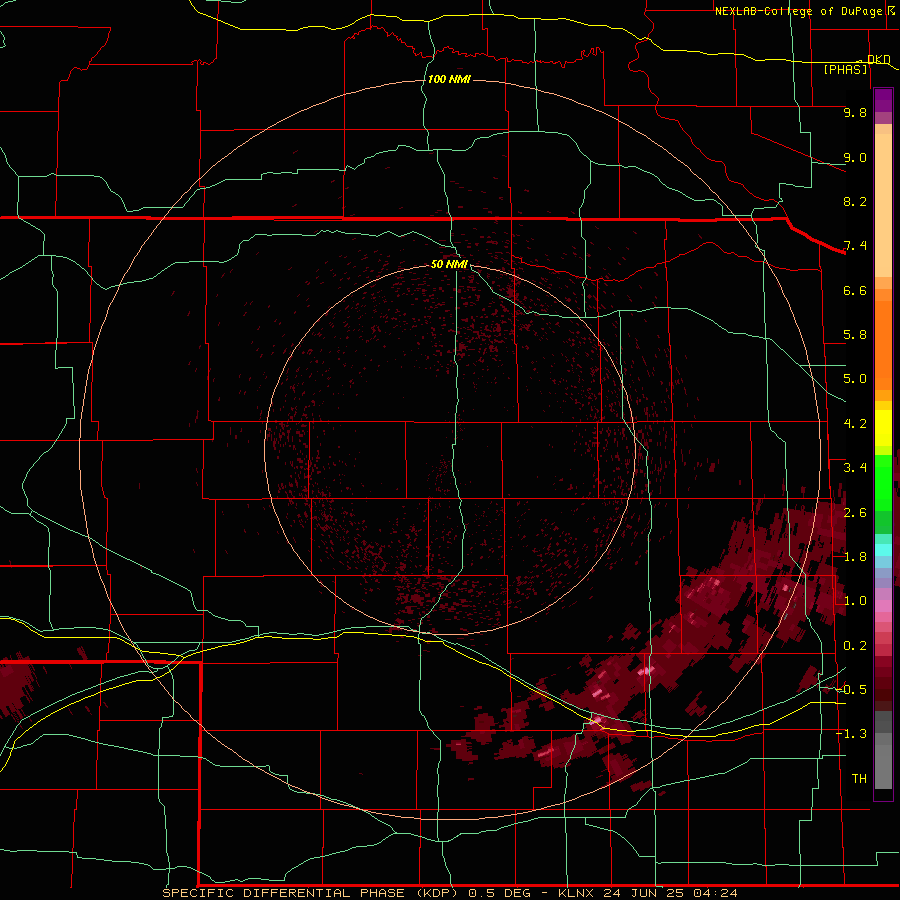Click the 50 NMI range ring label
900x900 pixels.
(449, 264)
